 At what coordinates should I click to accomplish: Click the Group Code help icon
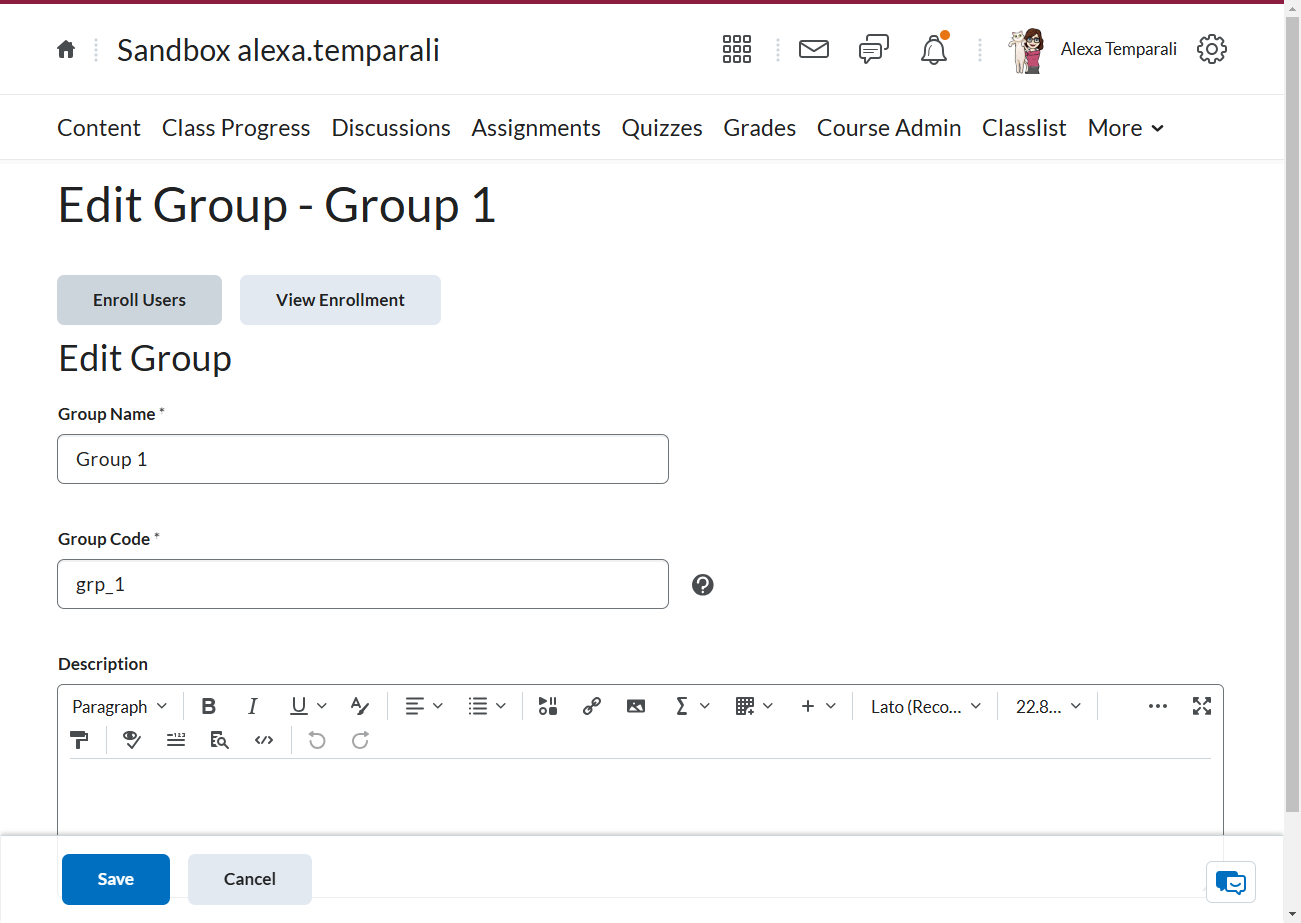pos(703,585)
